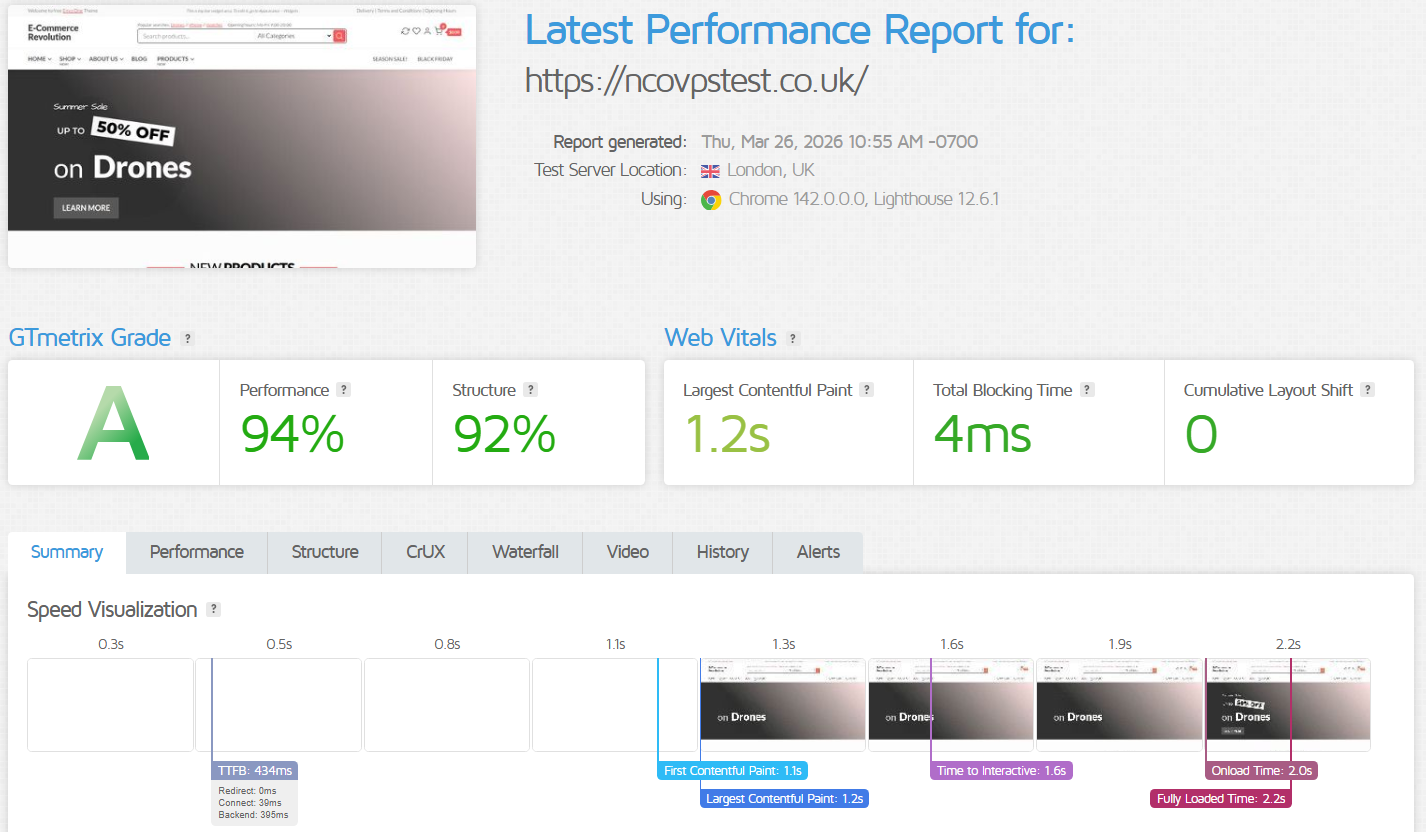Open Web Vitals help question mark
The image size is (1426, 832).
(x=793, y=339)
